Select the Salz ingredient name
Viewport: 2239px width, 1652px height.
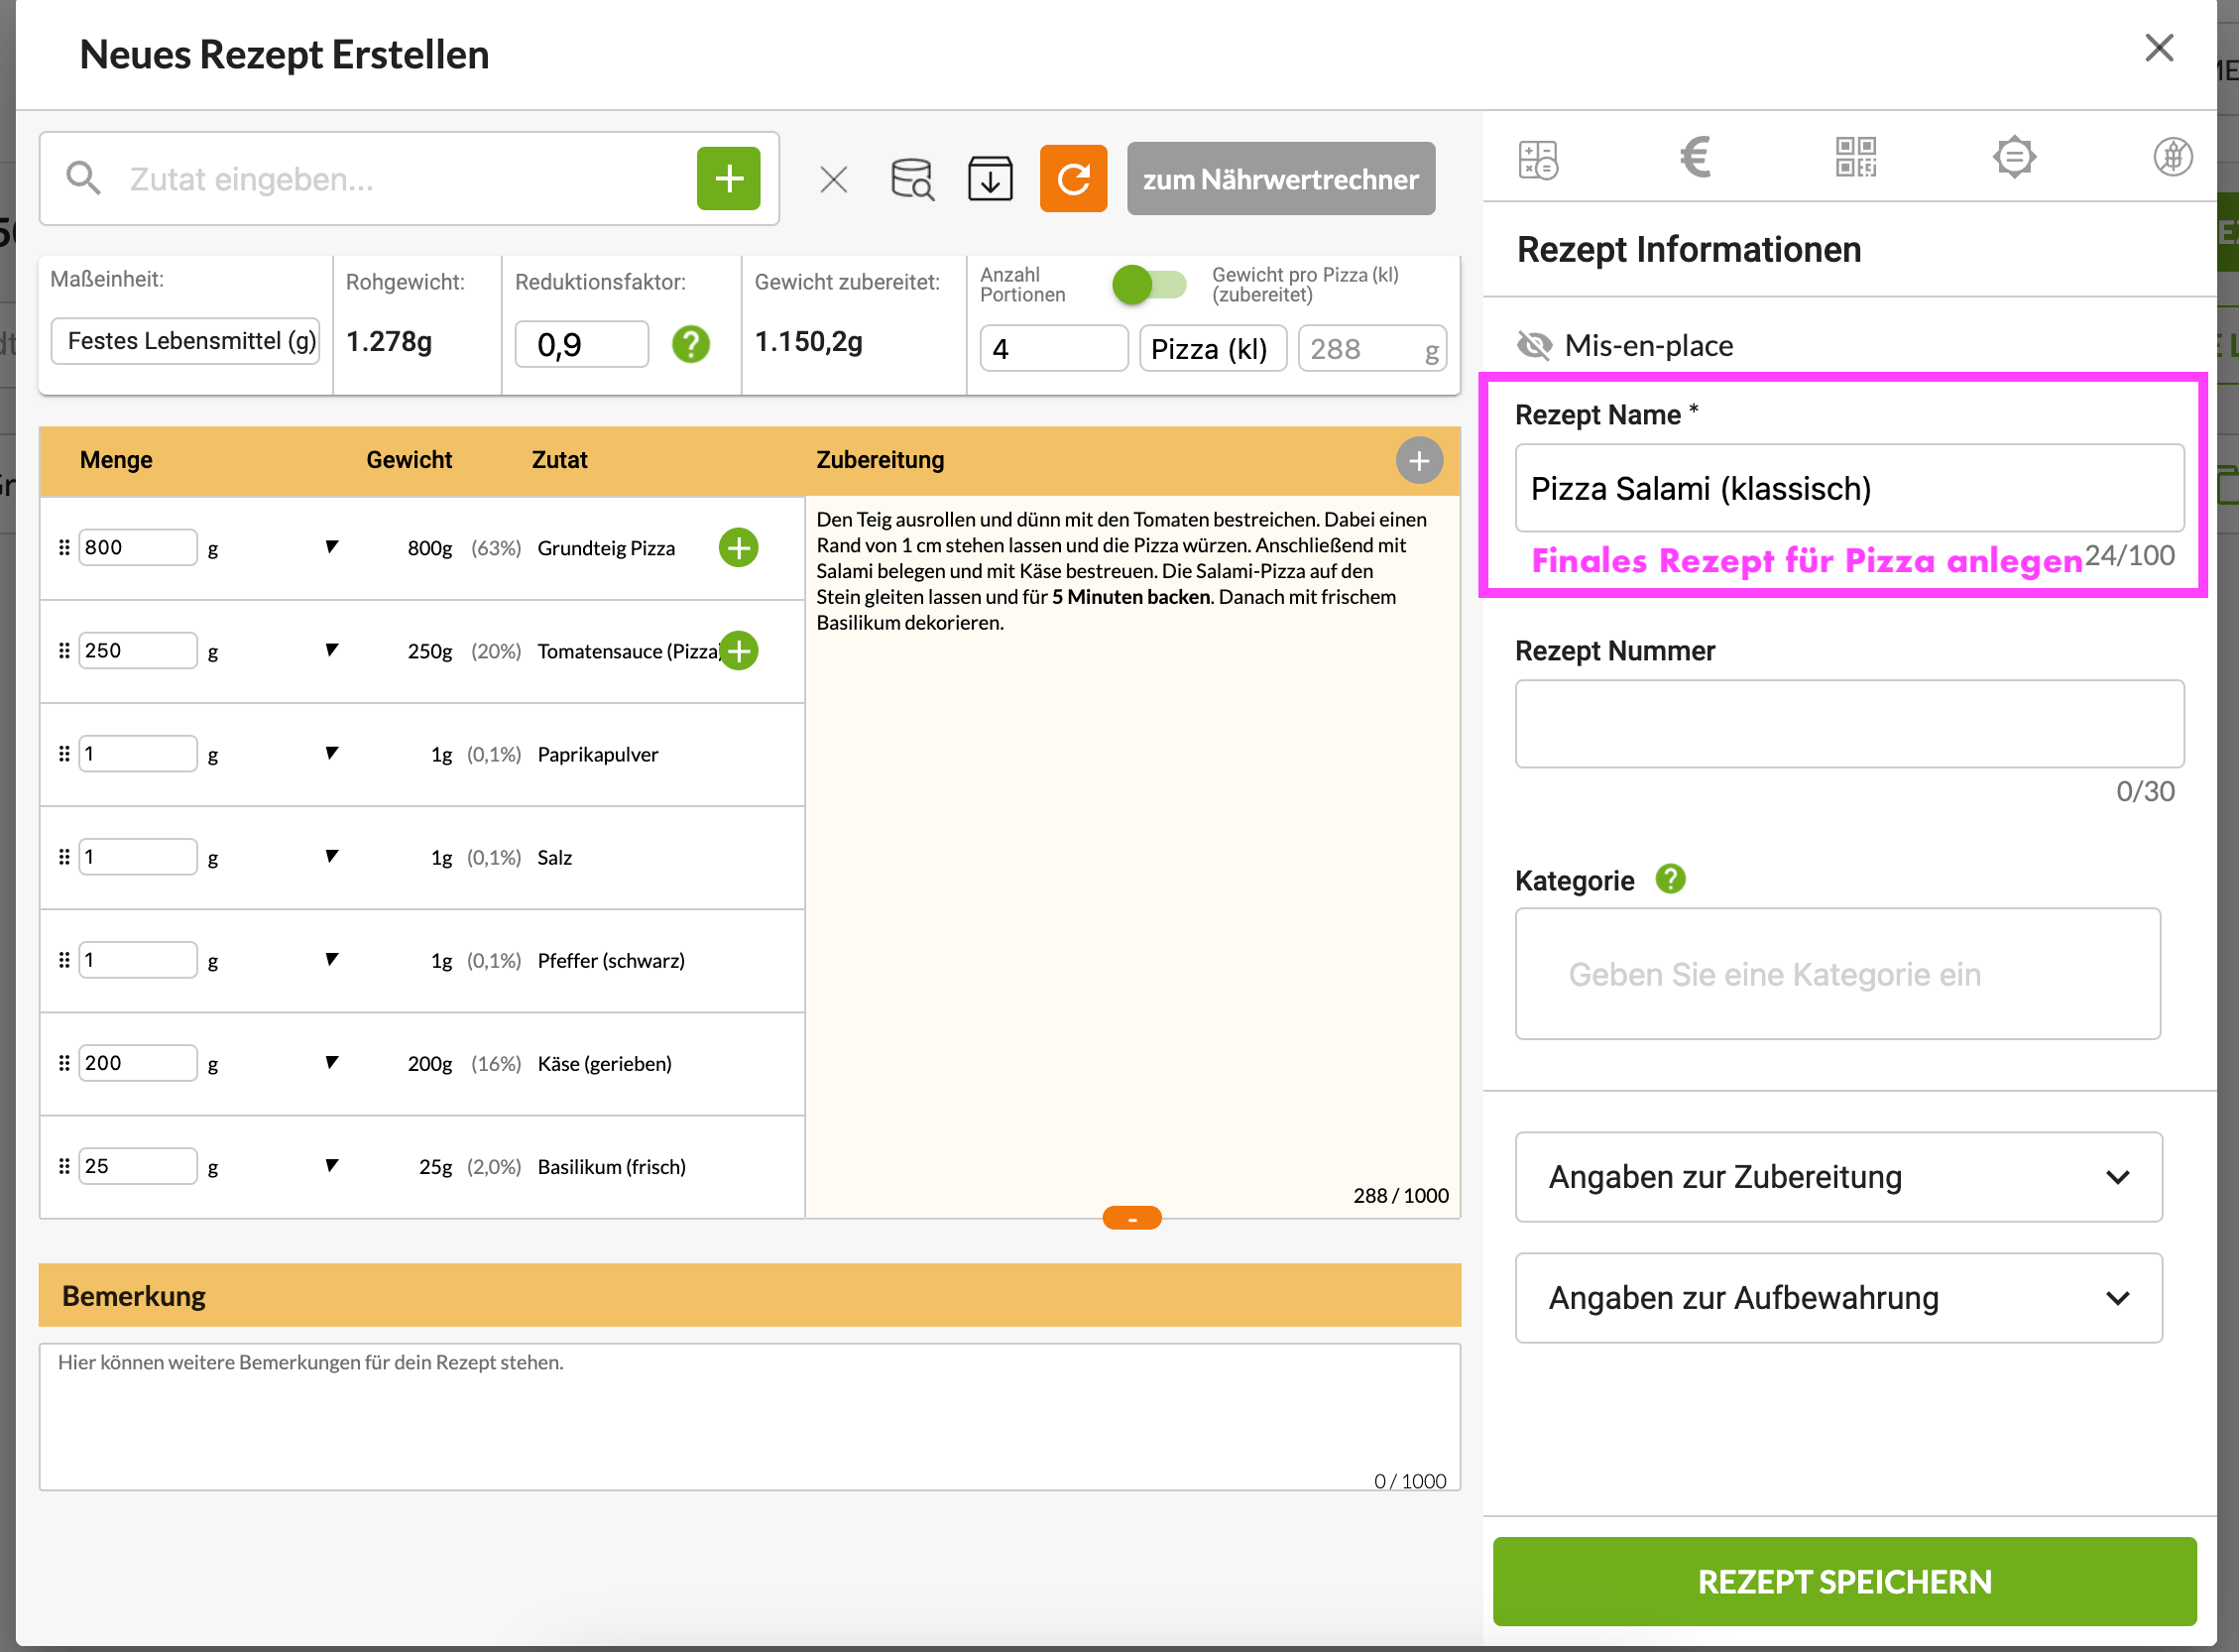554,858
